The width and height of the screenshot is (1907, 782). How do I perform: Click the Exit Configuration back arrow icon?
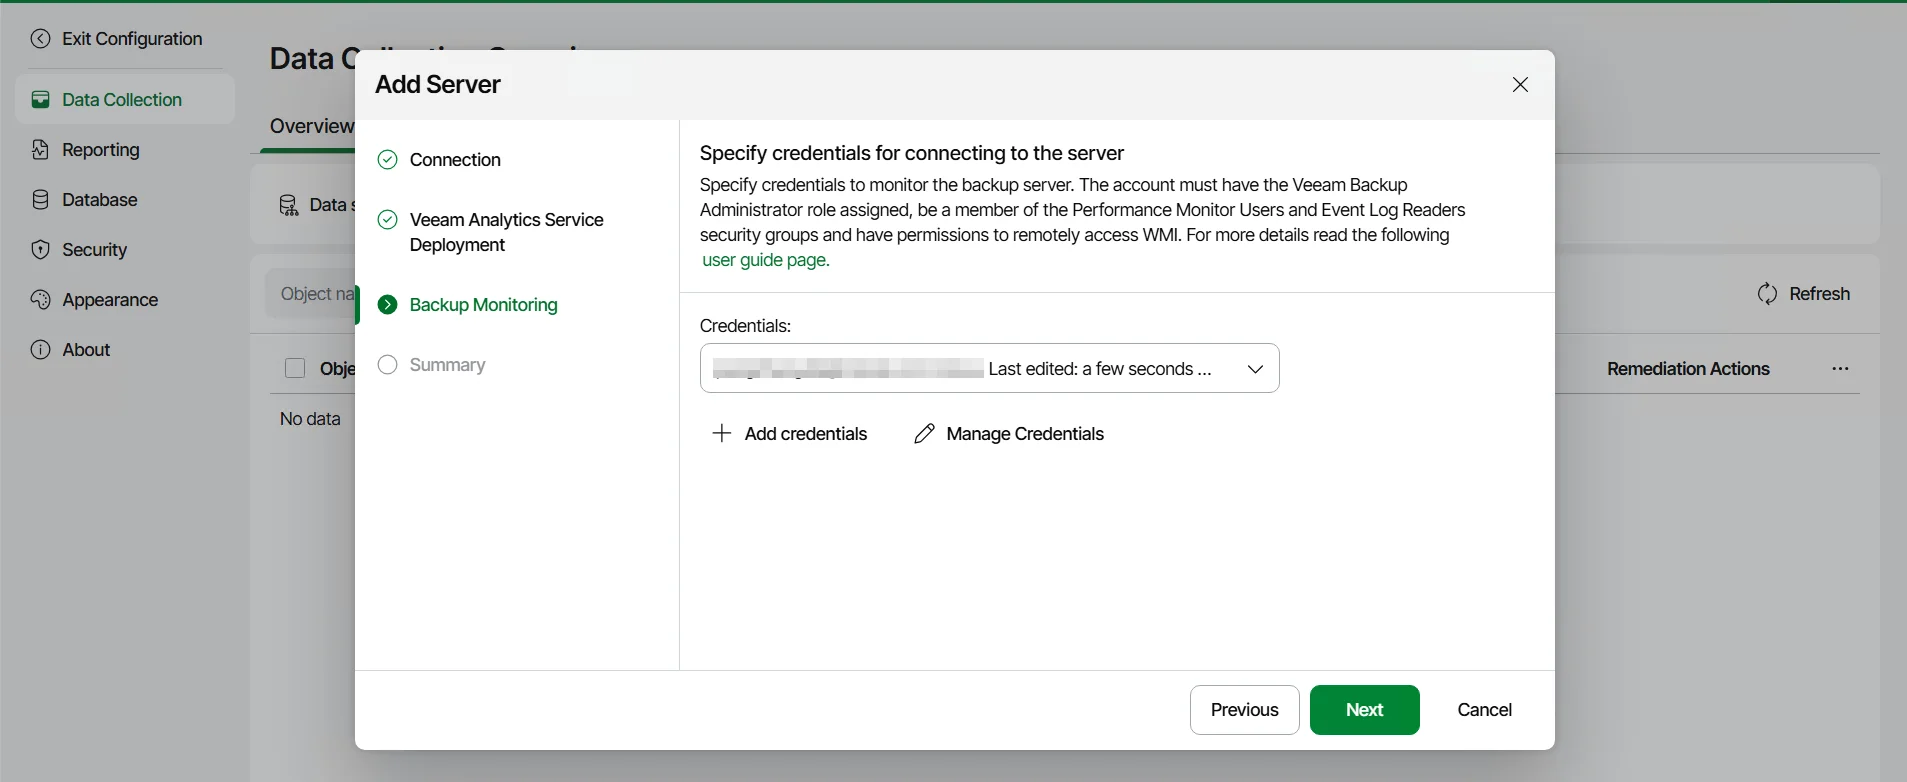(40, 39)
